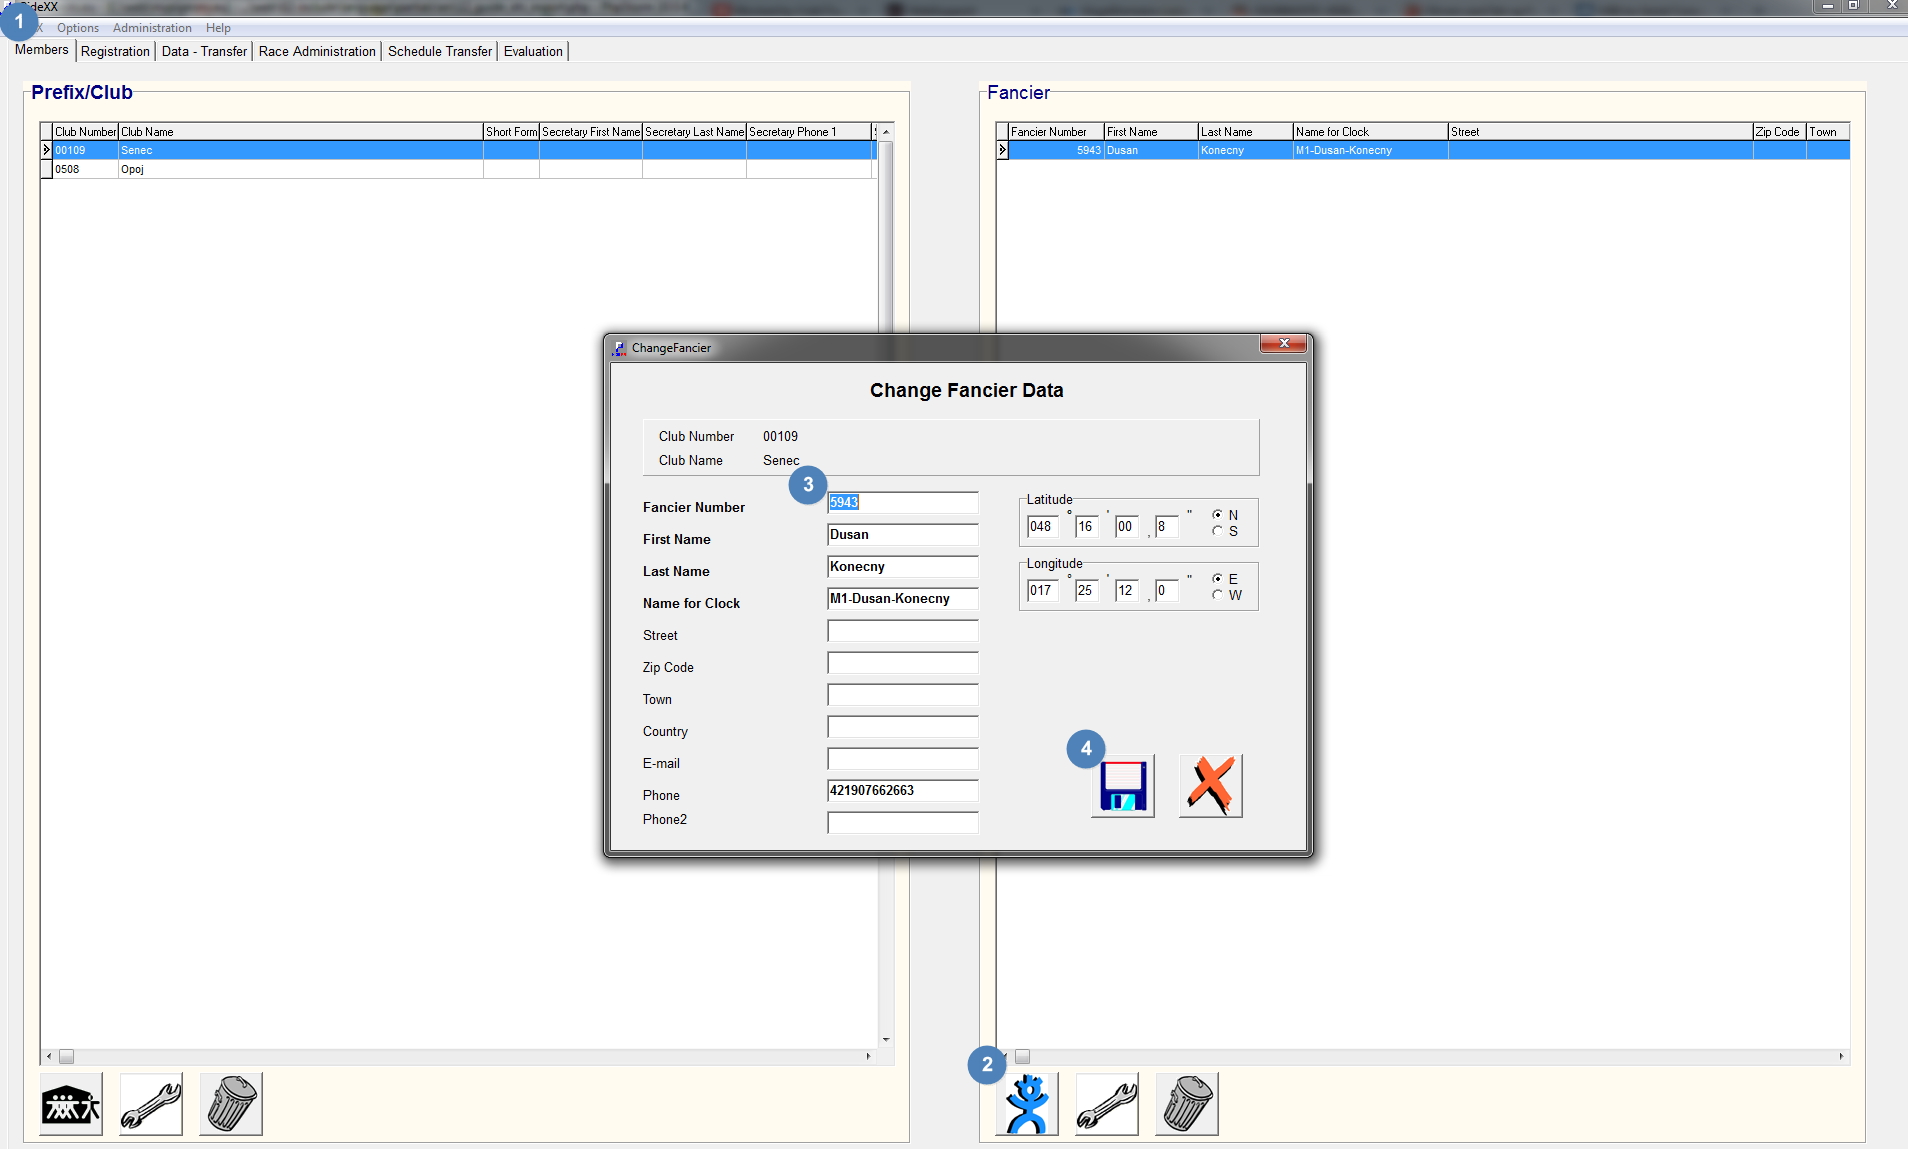The image size is (1908, 1149).
Task: Close the ChangeFancier dialog
Action: click(x=1284, y=343)
